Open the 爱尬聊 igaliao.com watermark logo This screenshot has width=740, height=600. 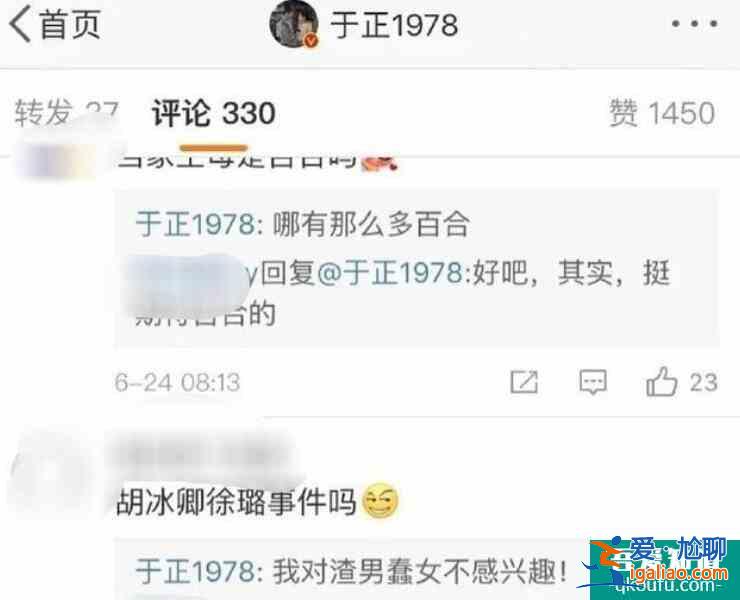coord(660,564)
